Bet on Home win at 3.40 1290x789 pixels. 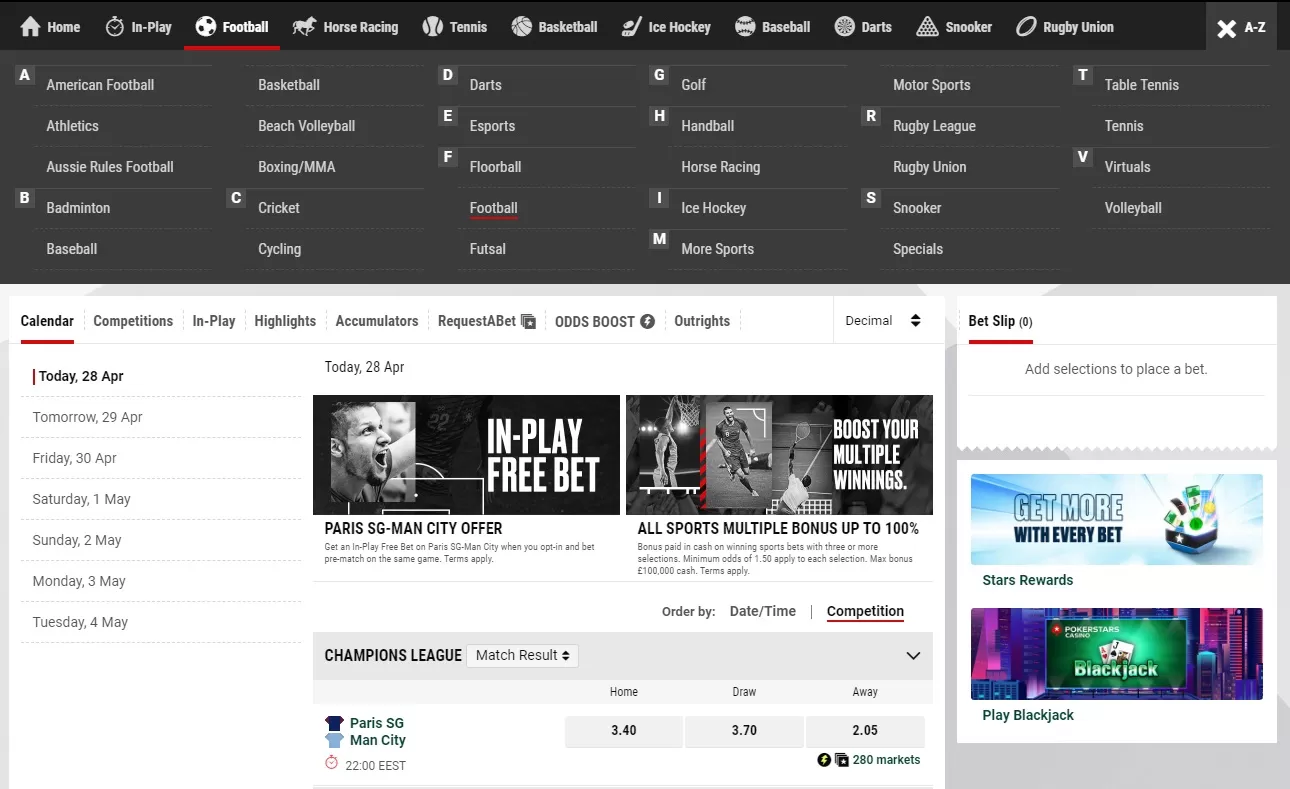click(624, 731)
